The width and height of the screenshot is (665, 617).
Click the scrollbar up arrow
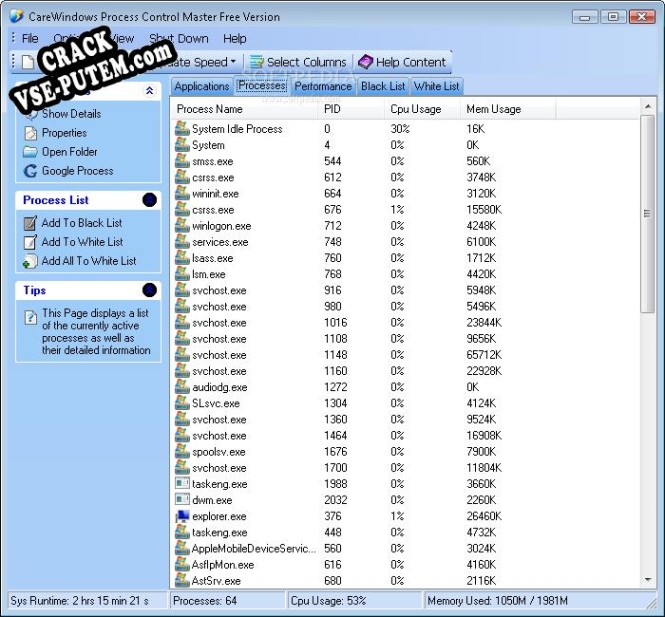(x=648, y=105)
